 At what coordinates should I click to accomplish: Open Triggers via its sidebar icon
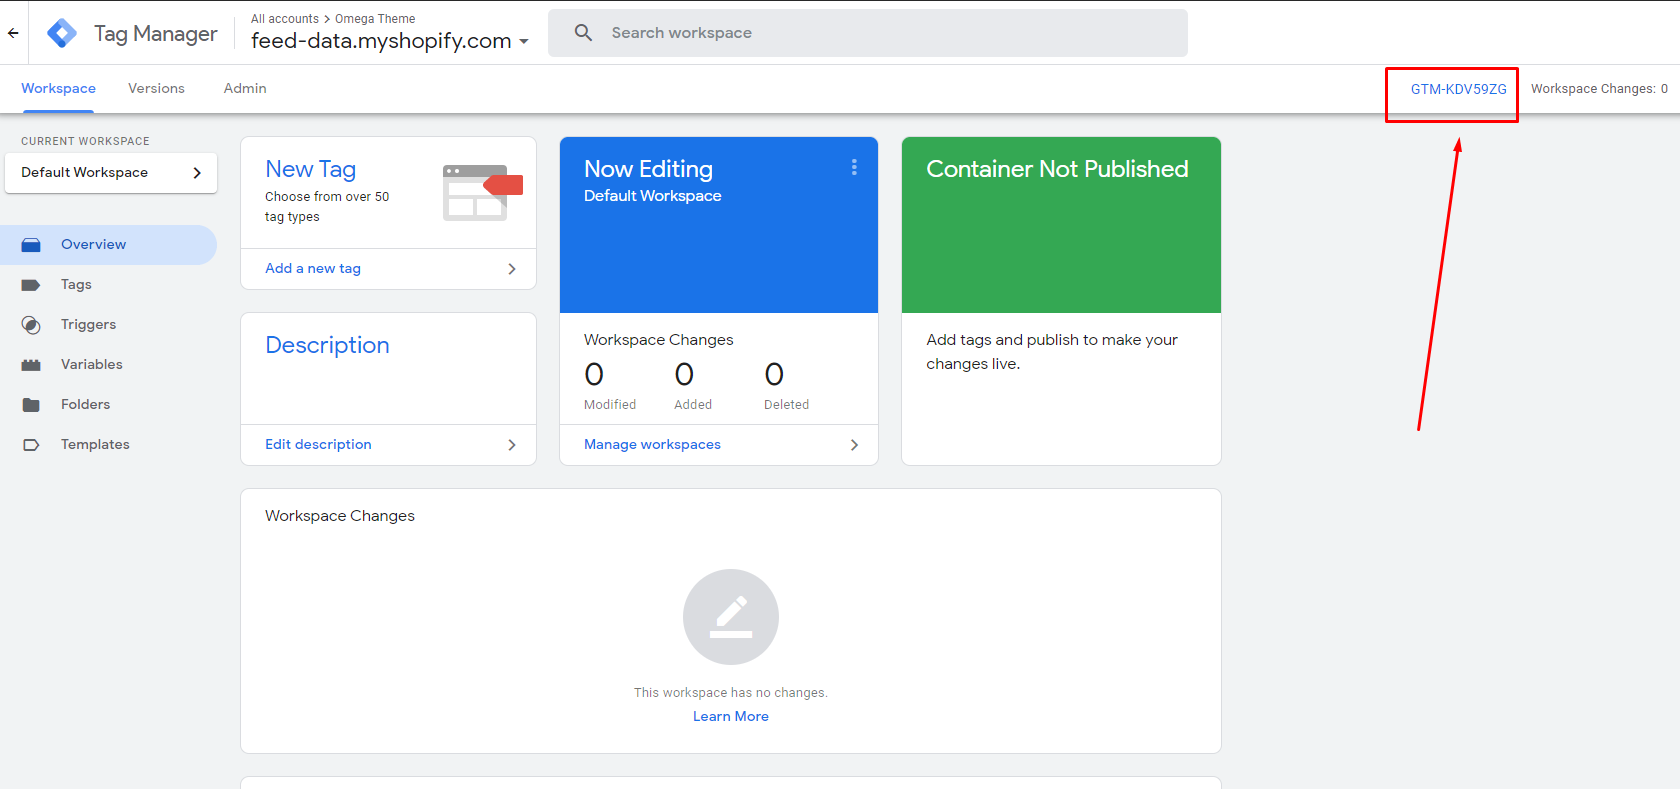point(31,325)
